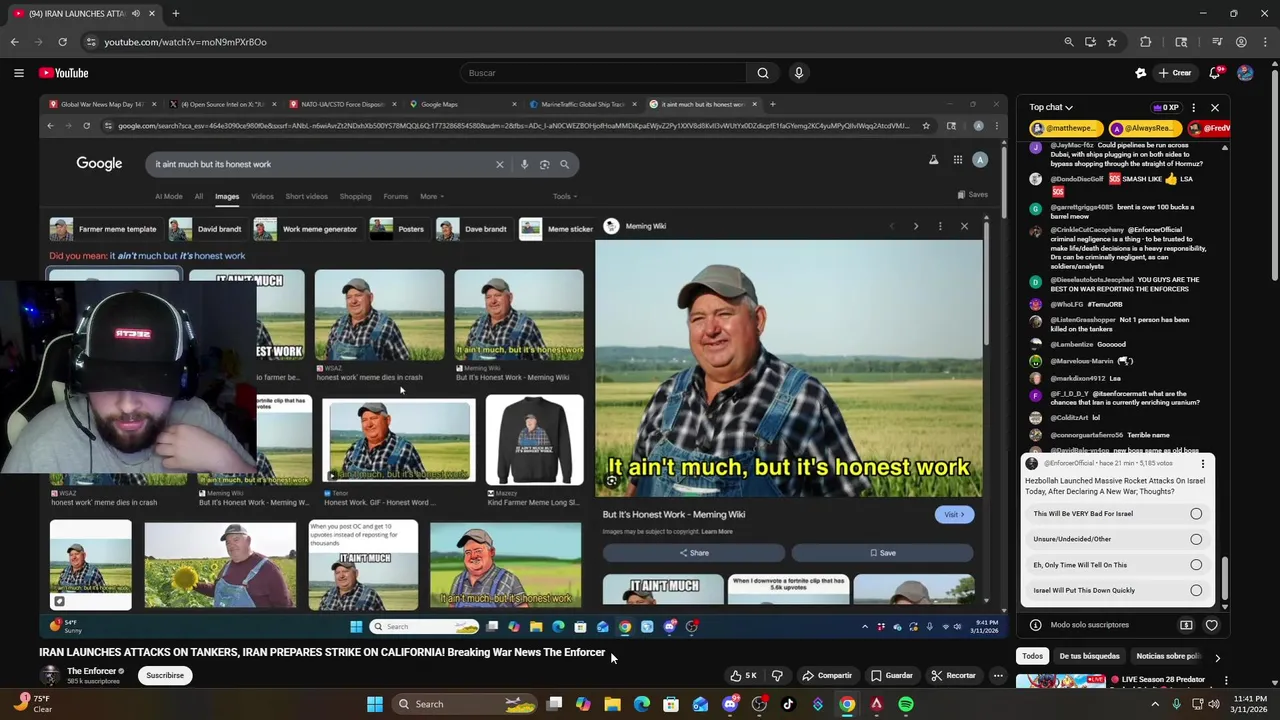Go back in the Chrome browser
Viewport: 1280px width, 720px height.
pos(14,42)
